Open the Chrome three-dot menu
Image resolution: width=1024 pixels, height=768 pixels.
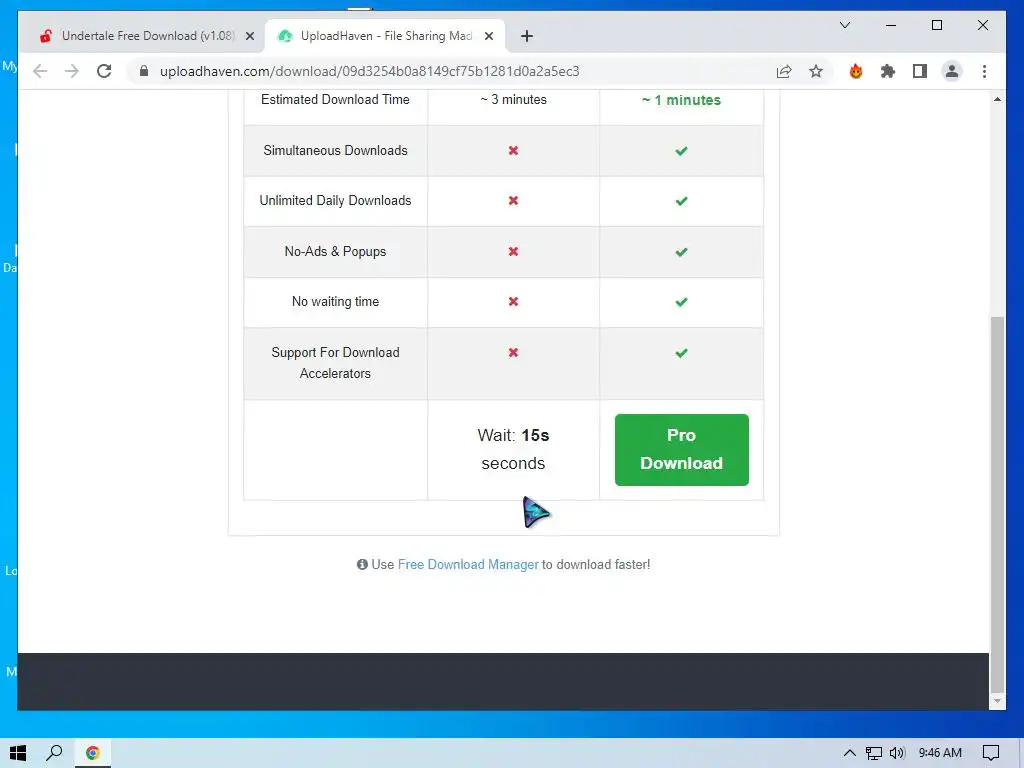tap(984, 71)
